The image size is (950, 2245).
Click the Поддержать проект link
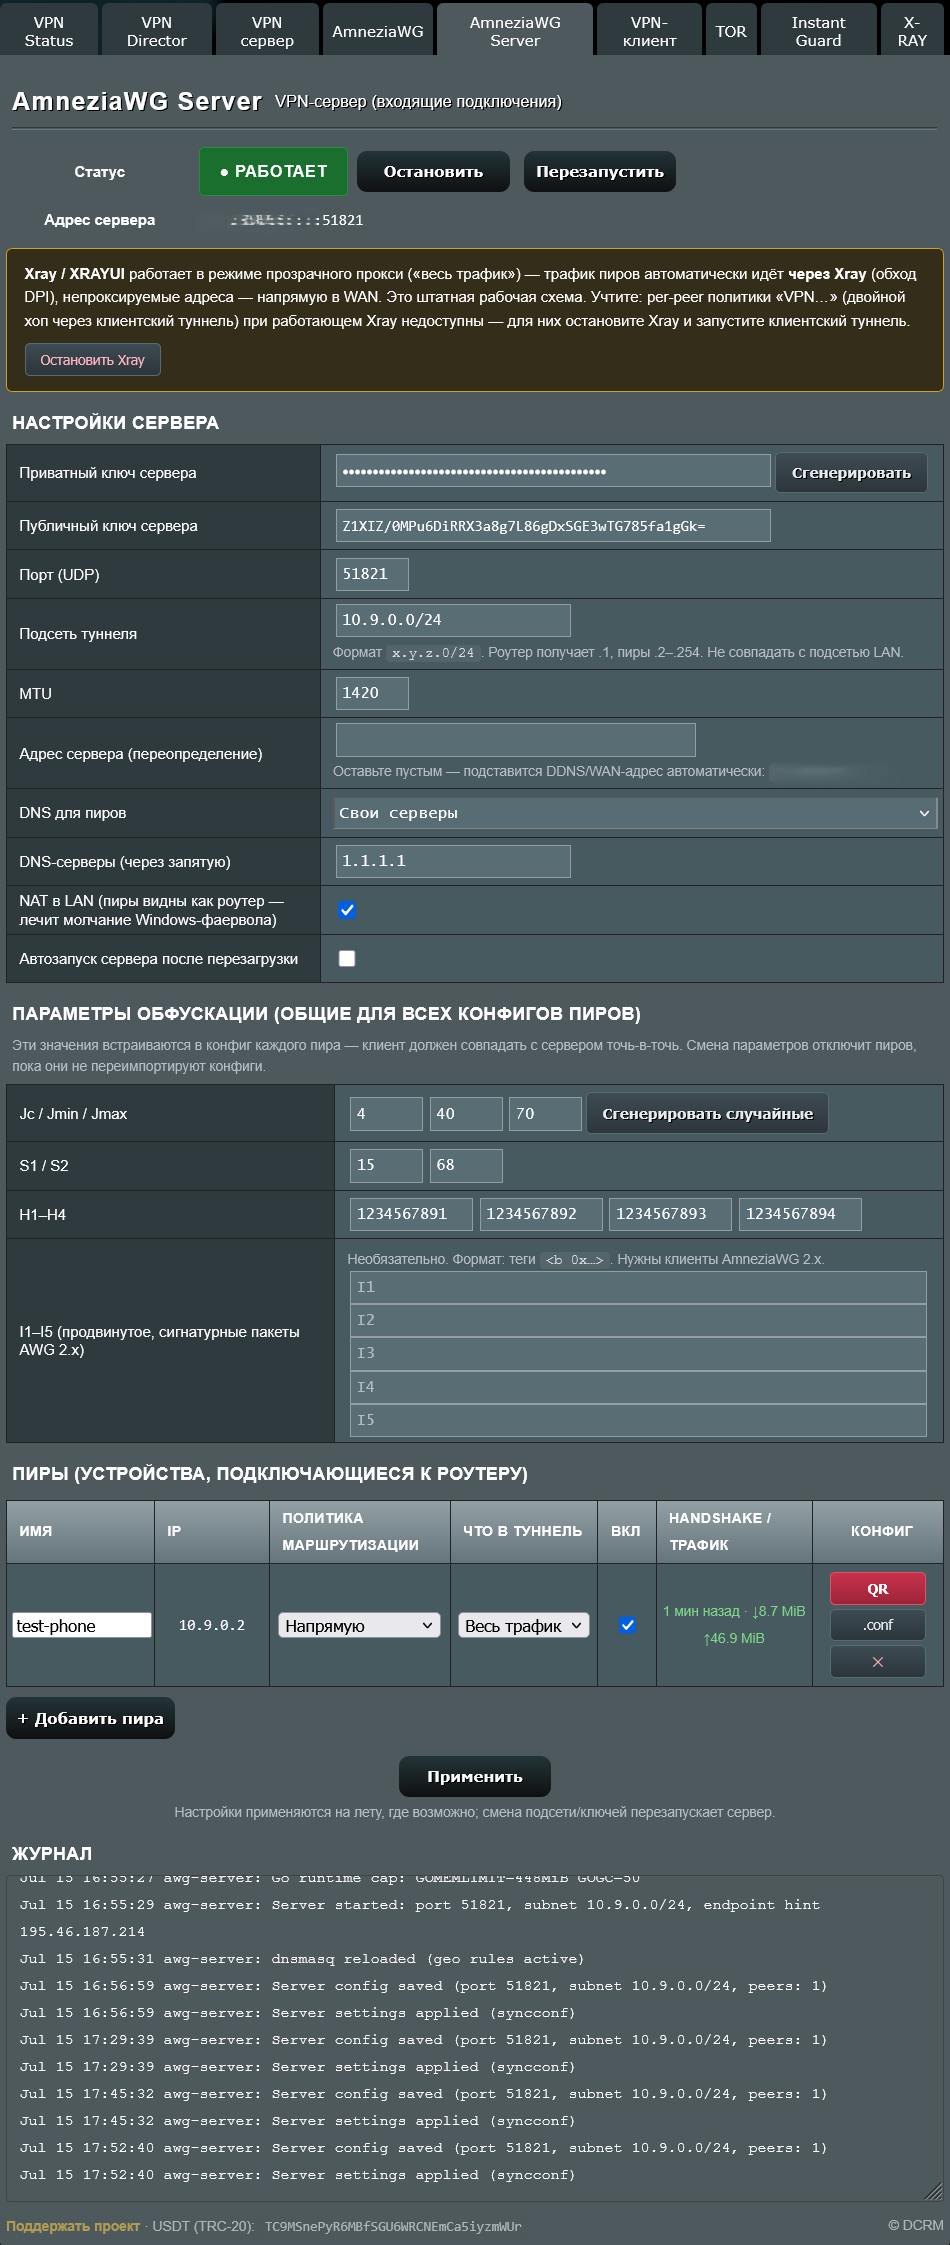[73, 2225]
